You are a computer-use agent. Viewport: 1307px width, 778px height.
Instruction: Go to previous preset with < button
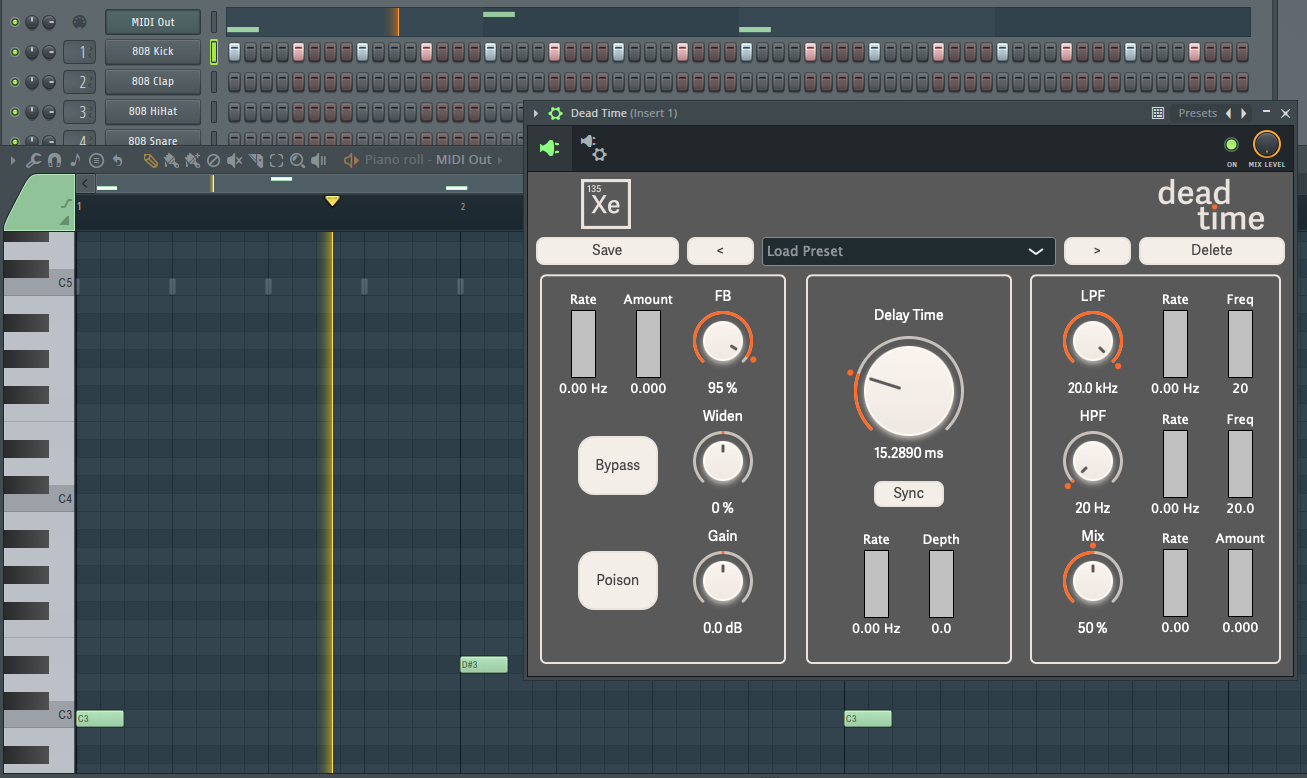click(720, 251)
